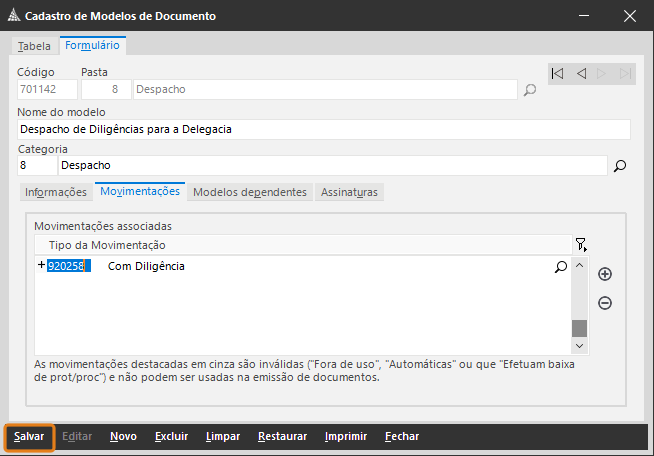The width and height of the screenshot is (654, 456).
Task: Click the Categoria name field Despacho
Action: pyautogui.click(x=332, y=166)
